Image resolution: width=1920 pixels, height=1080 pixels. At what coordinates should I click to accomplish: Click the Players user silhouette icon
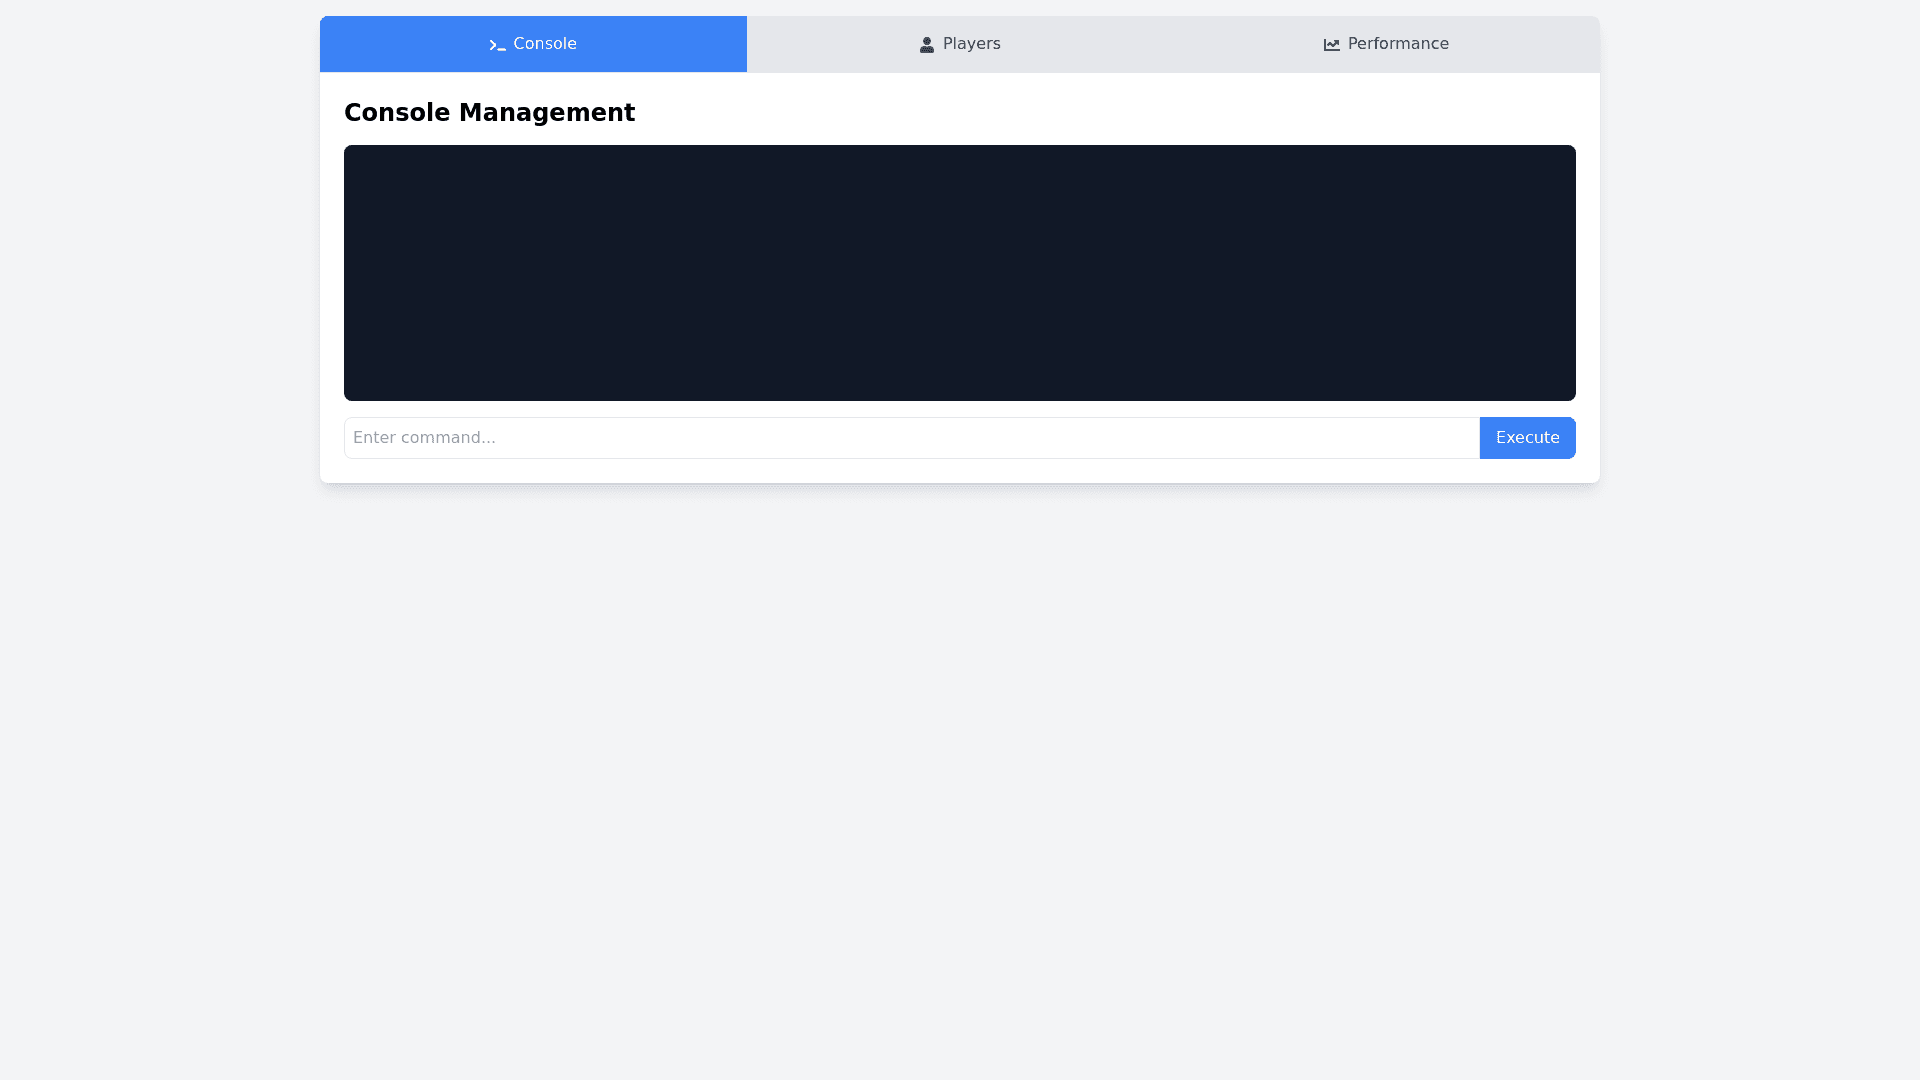925,44
